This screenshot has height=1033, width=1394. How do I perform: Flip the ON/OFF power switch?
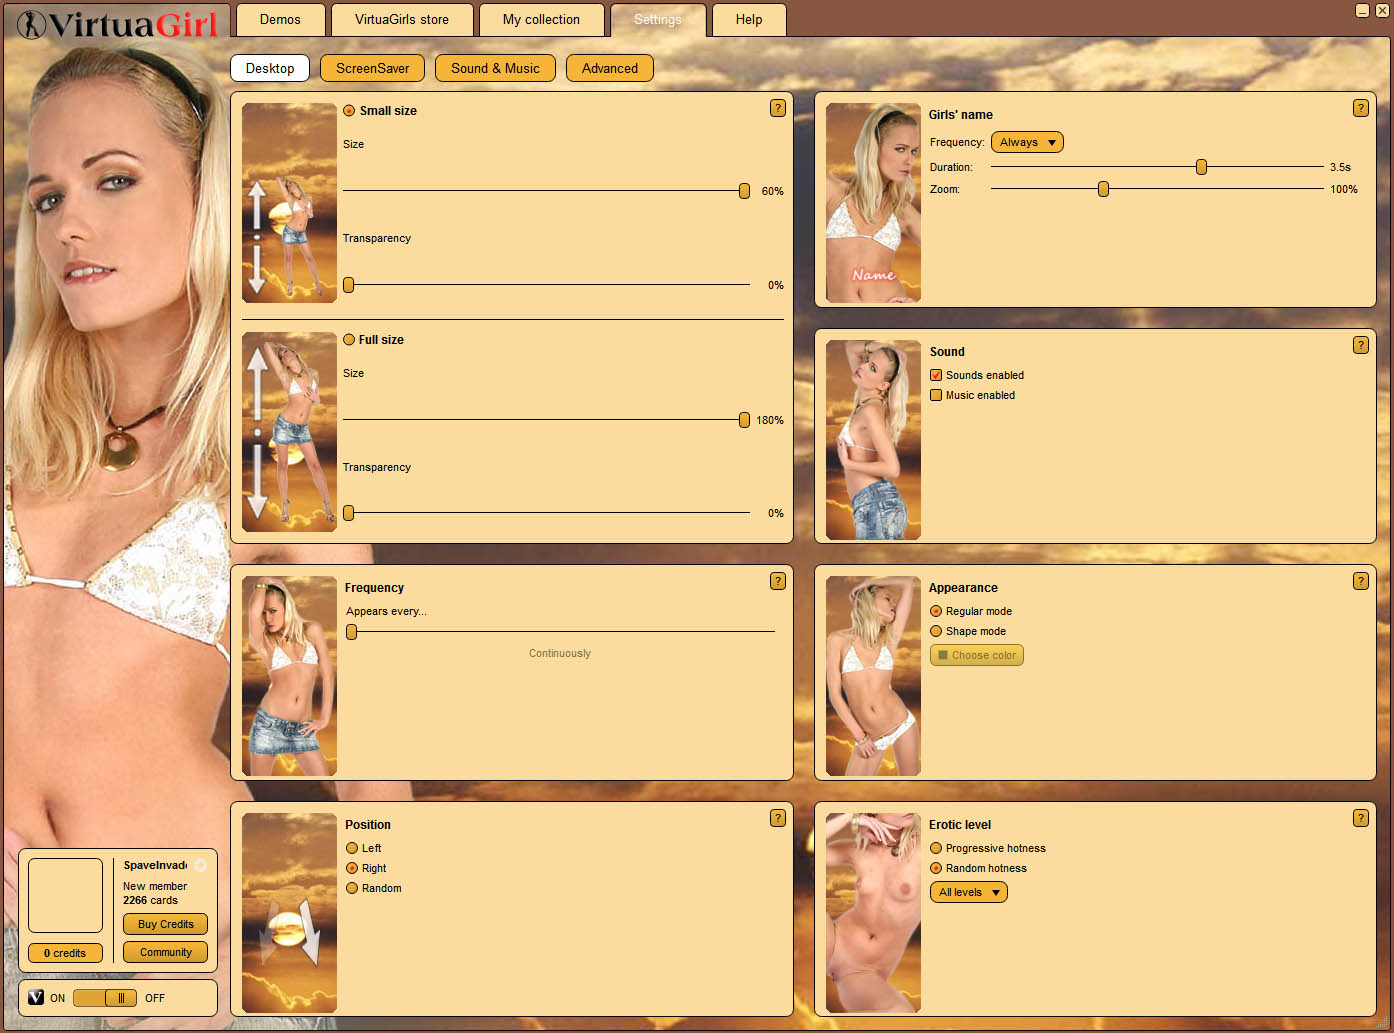105,998
